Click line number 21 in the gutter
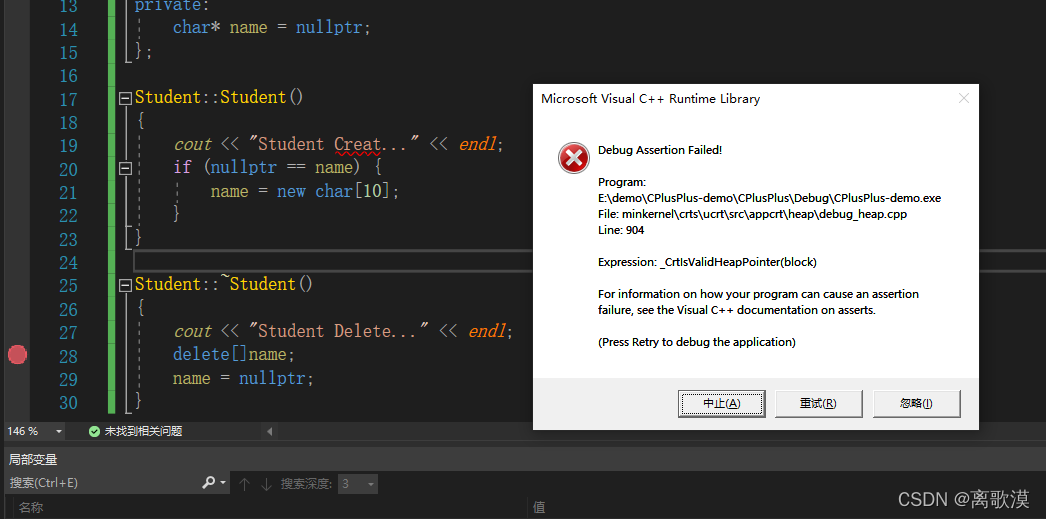 click(x=69, y=193)
